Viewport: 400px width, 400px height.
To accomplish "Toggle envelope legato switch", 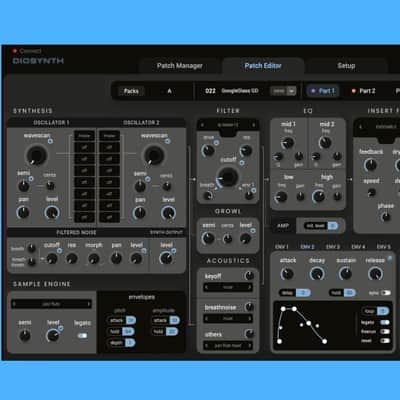I will pos(385,322).
